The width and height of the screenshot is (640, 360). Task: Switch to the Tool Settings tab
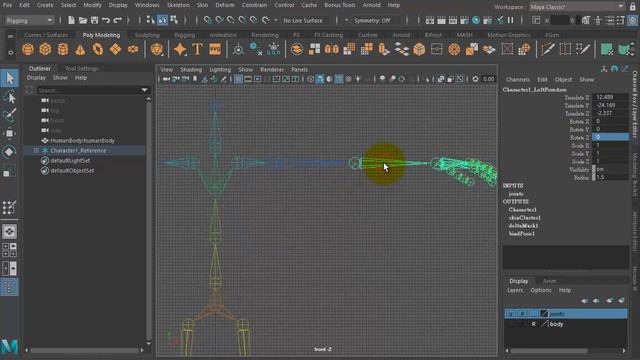82,68
